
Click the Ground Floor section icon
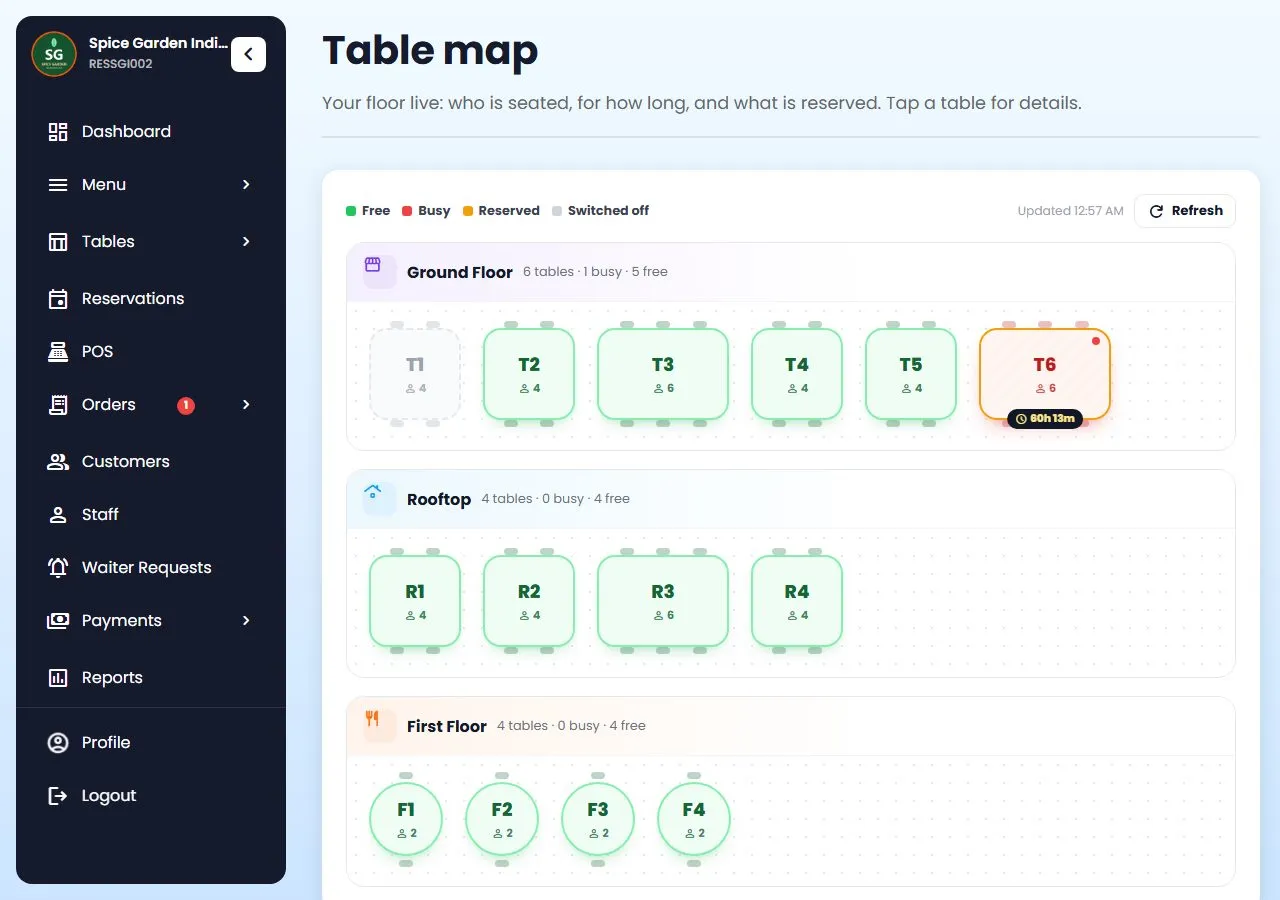(x=373, y=265)
